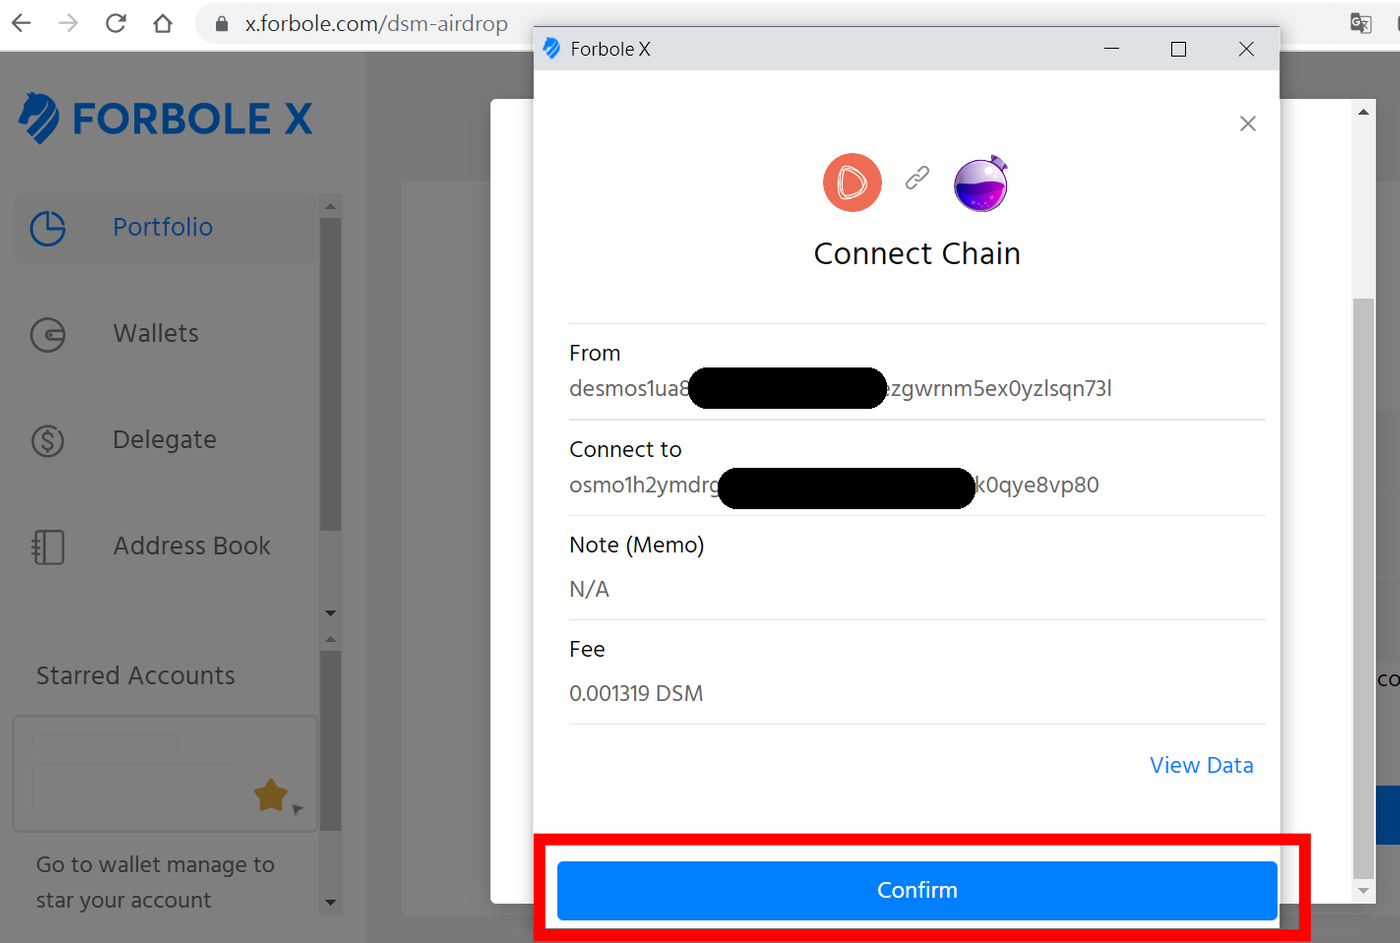Click the fee value 0.001319 DSM
This screenshot has height=943, width=1400.
[636, 693]
